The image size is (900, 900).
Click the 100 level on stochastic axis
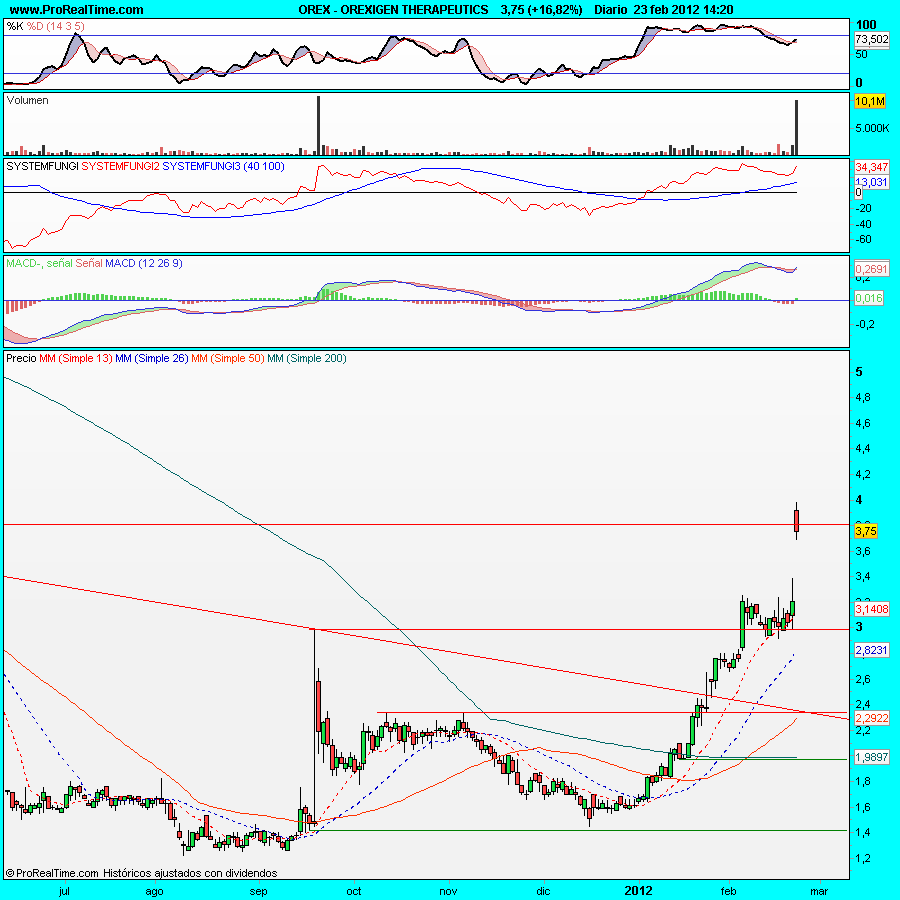point(866,24)
